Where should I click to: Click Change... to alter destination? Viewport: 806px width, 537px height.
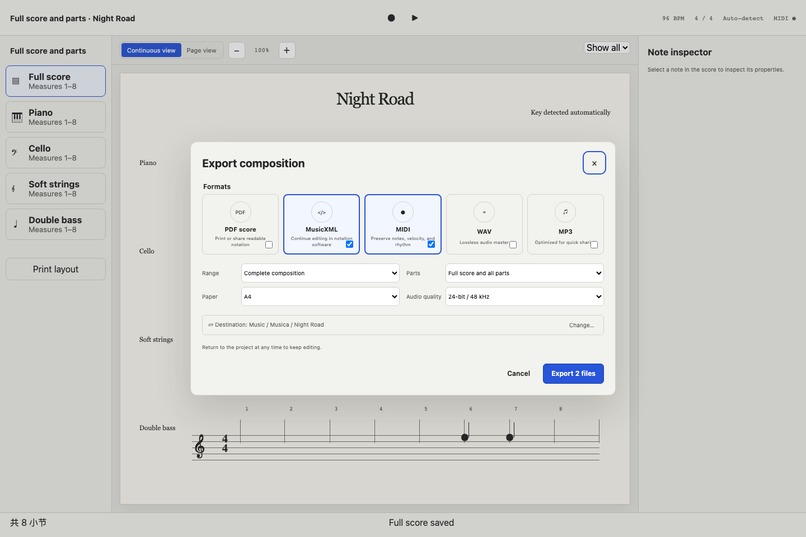(x=581, y=325)
